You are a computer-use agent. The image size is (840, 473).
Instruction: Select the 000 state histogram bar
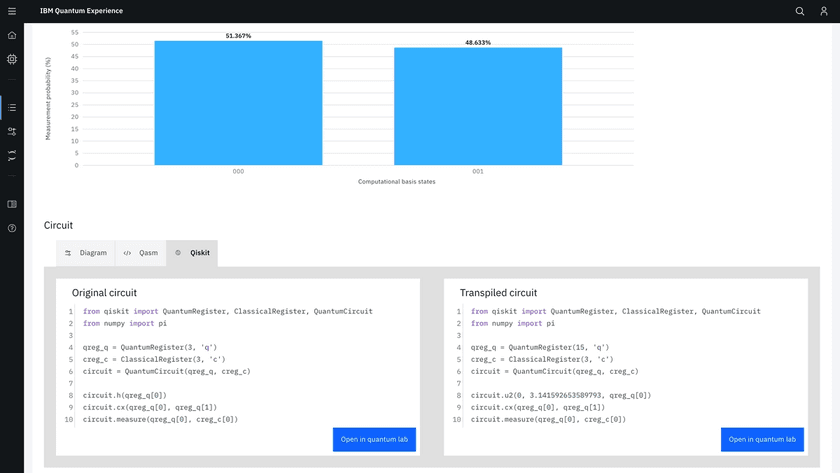pos(238,103)
